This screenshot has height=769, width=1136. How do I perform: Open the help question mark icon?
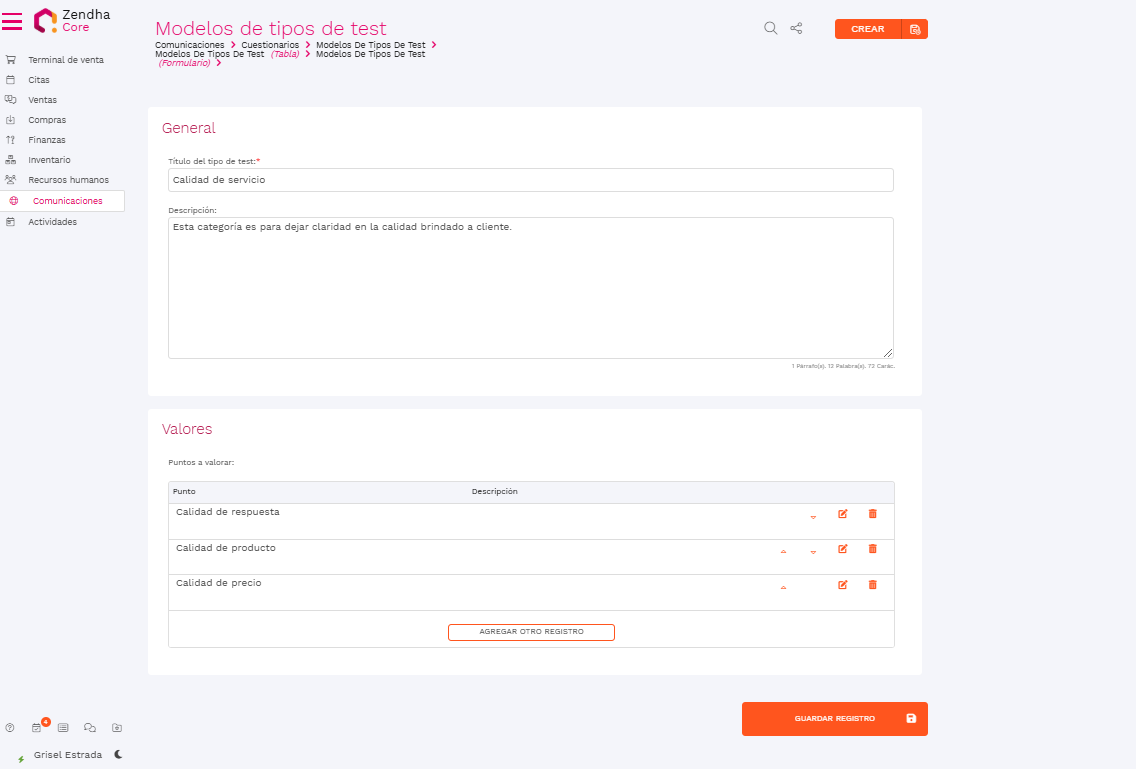[10, 728]
